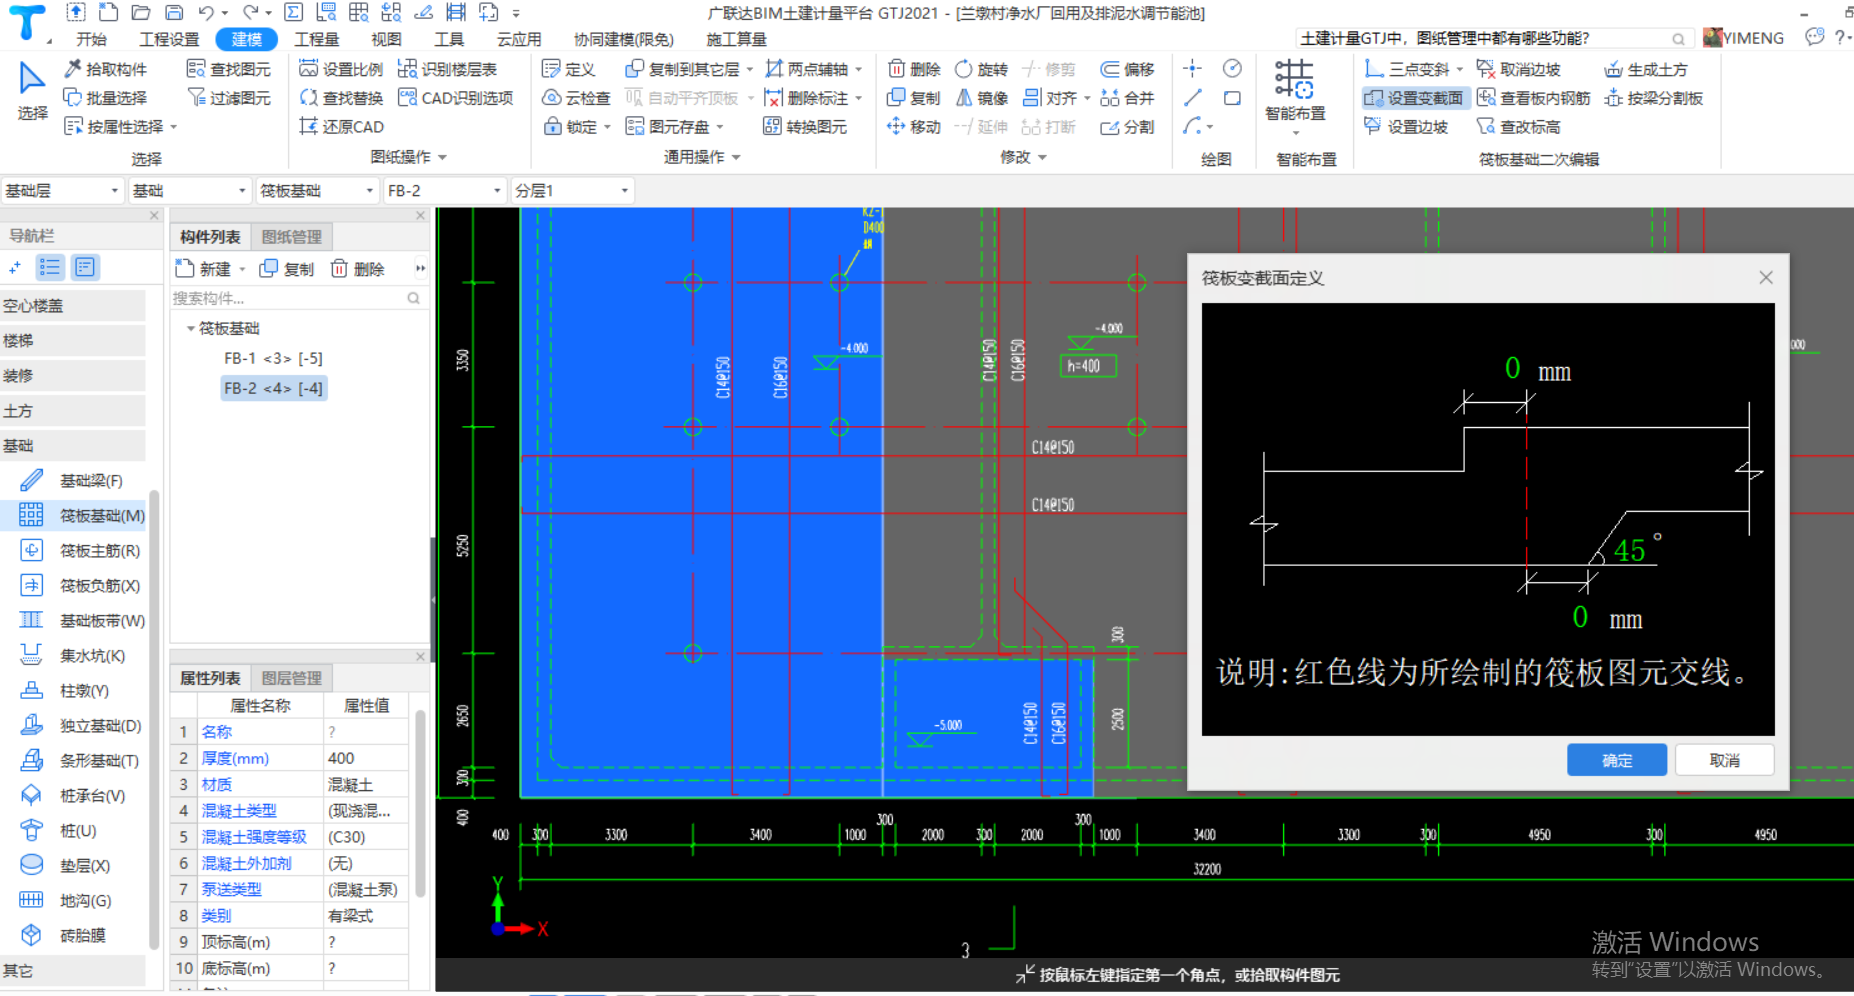Expand the 修改 group arrow
The image size is (1854, 996).
coord(1042,158)
